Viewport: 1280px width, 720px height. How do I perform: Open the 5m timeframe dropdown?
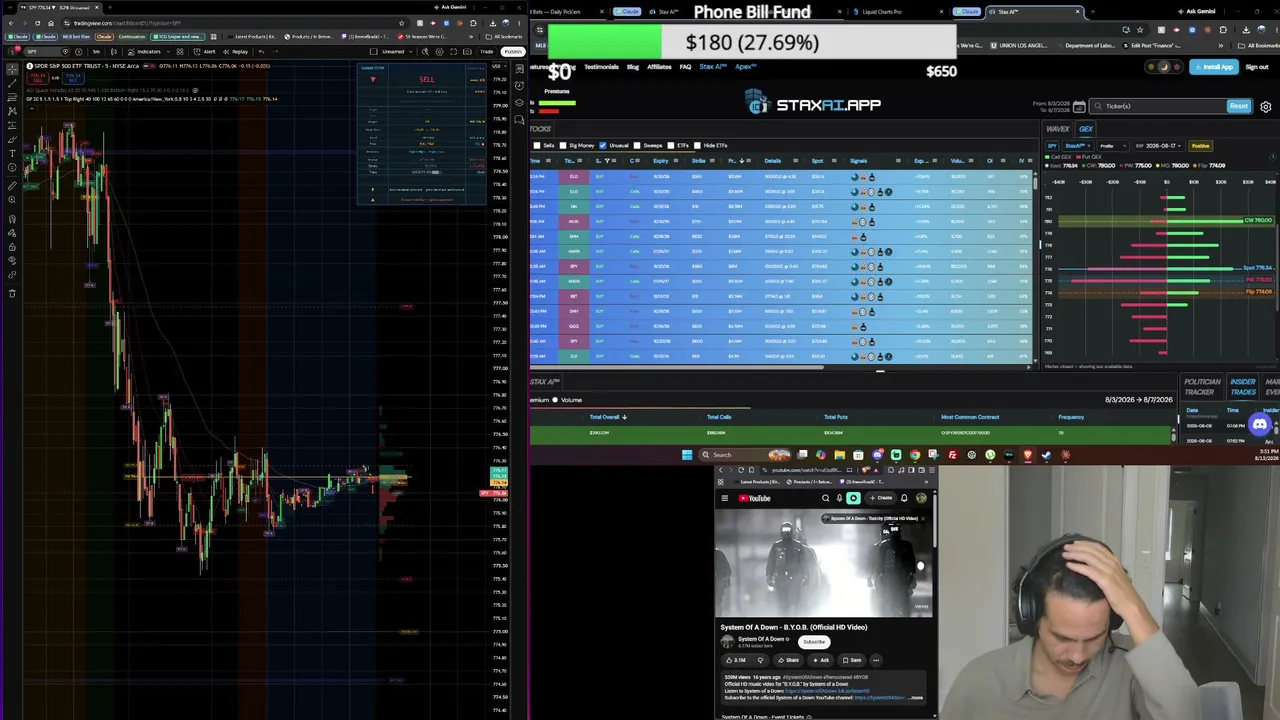point(96,51)
